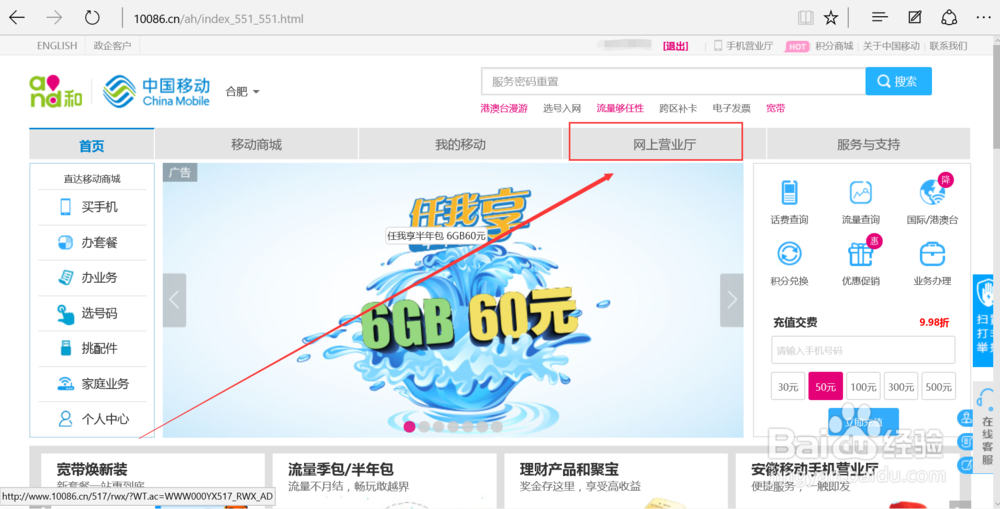The width and height of the screenshot is (1000, 509).
Task: Click 跨区补卡 hot search link
Action: (678, 108)
